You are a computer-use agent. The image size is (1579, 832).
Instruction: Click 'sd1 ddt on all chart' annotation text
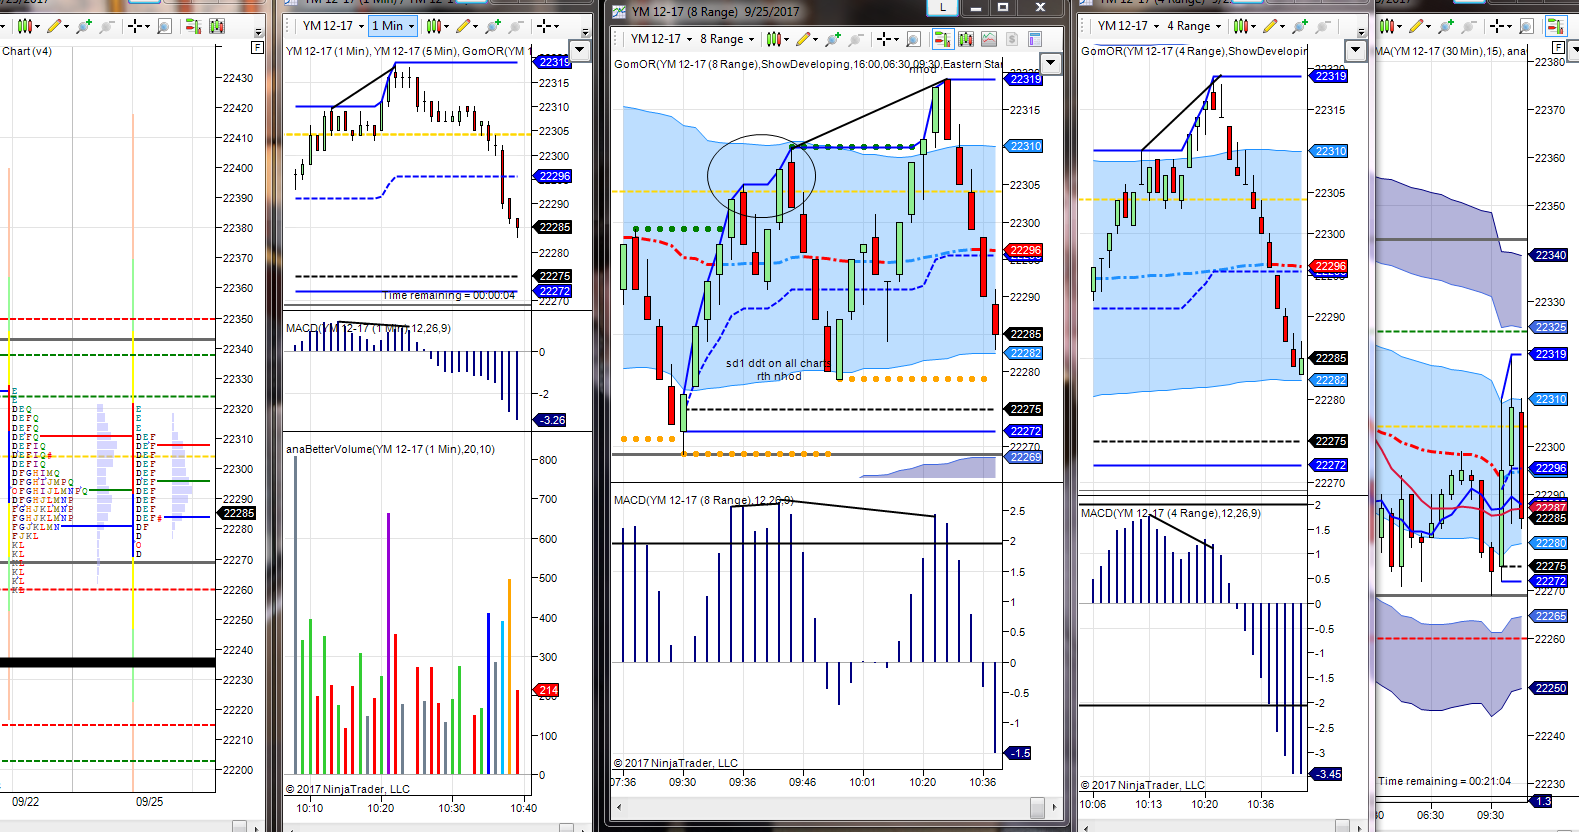(x=776, y=364)
